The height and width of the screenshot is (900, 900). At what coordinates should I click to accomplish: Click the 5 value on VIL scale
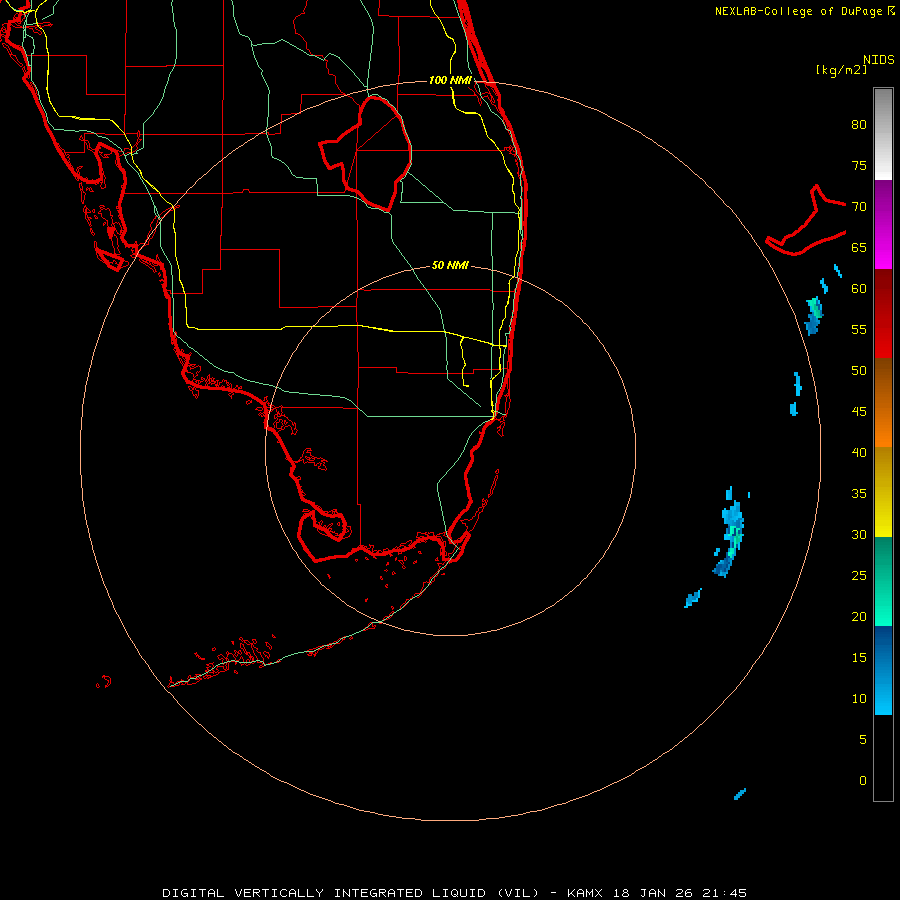[x=863, y=740]
